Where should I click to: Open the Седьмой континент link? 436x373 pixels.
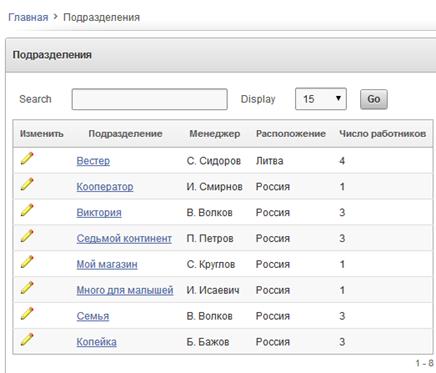[x=124, y=239]
